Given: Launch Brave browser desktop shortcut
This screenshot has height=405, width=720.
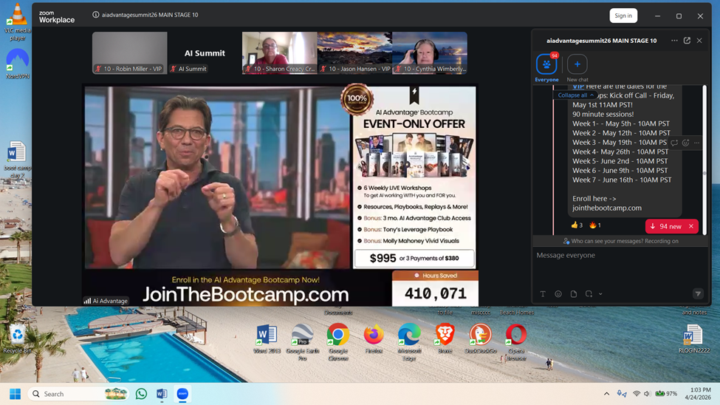Looking at the screenshot, I should [x=444, y=339].
